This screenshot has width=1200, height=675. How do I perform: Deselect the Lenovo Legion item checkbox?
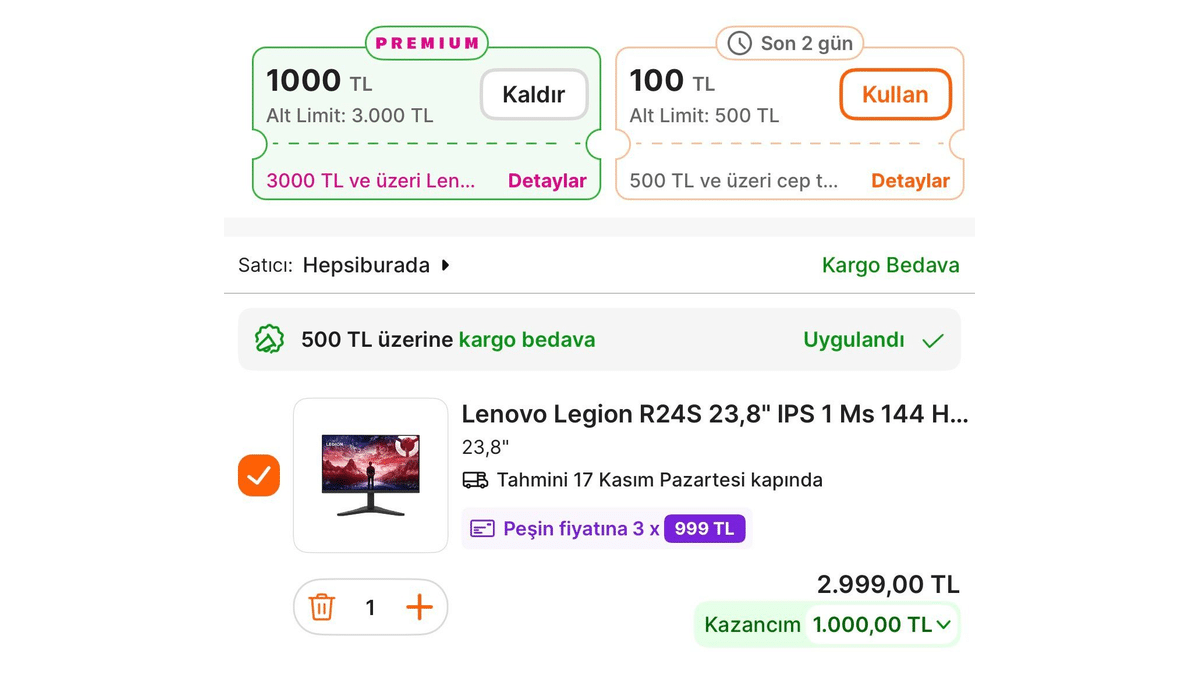[x=258, y=475]
